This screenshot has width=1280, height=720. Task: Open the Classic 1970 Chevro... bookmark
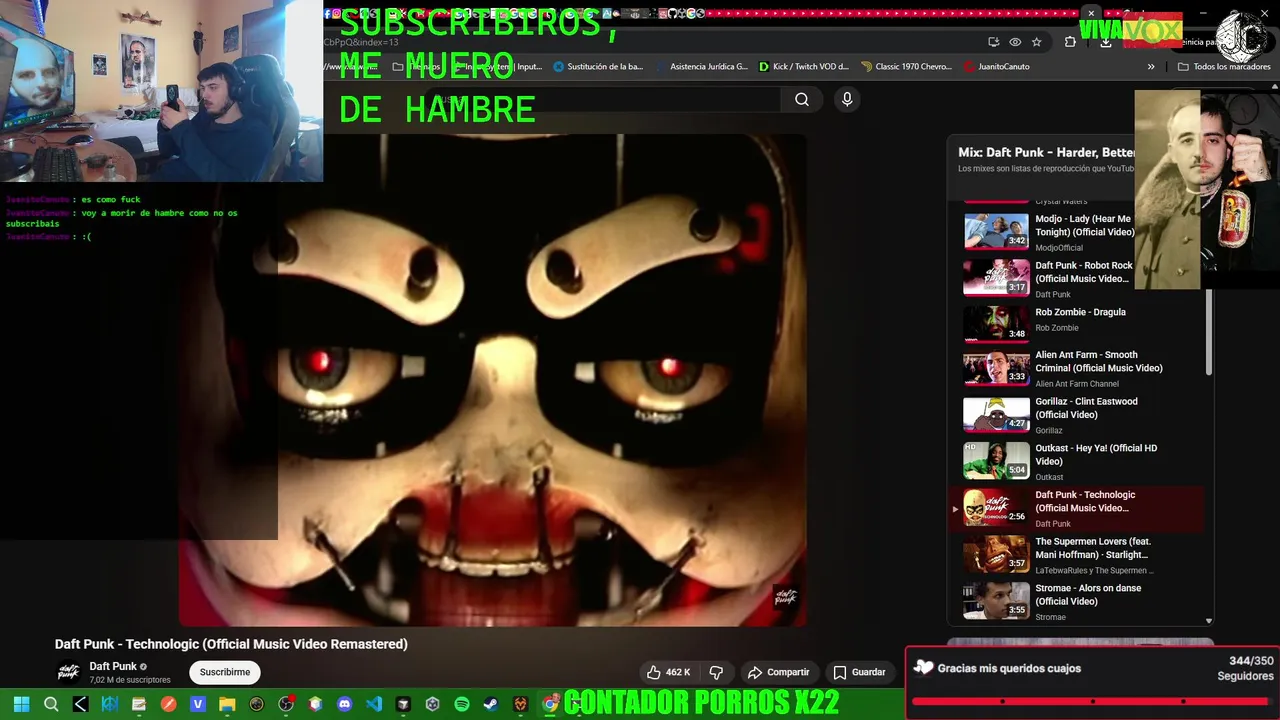[905, 67]
